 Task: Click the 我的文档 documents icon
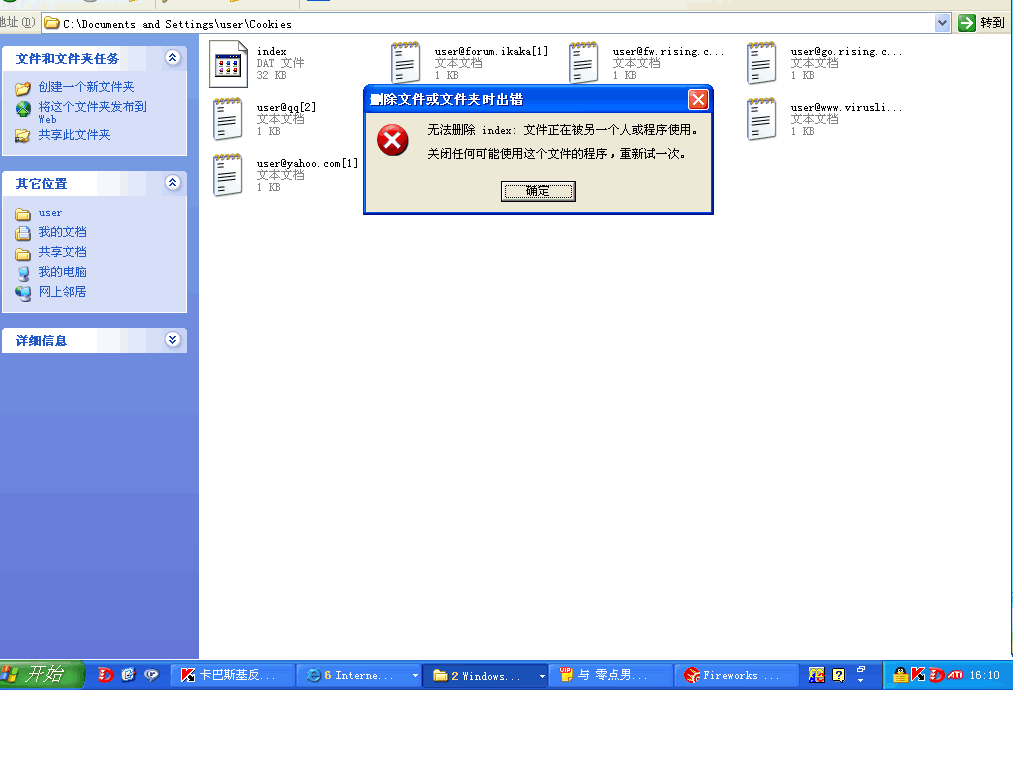point(23,233)
